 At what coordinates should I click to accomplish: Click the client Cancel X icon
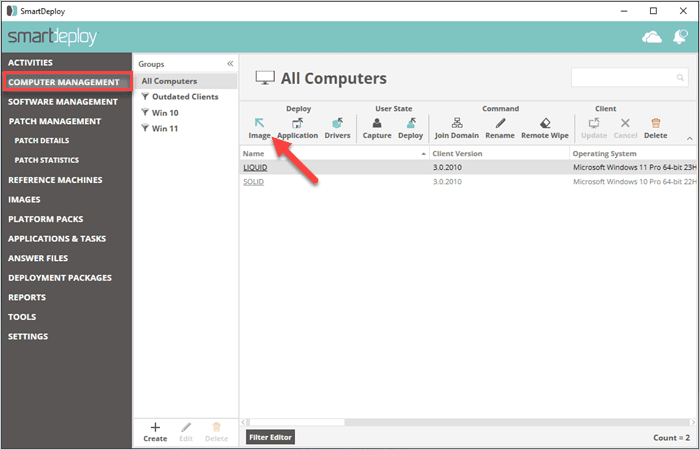tap(625, 123)
